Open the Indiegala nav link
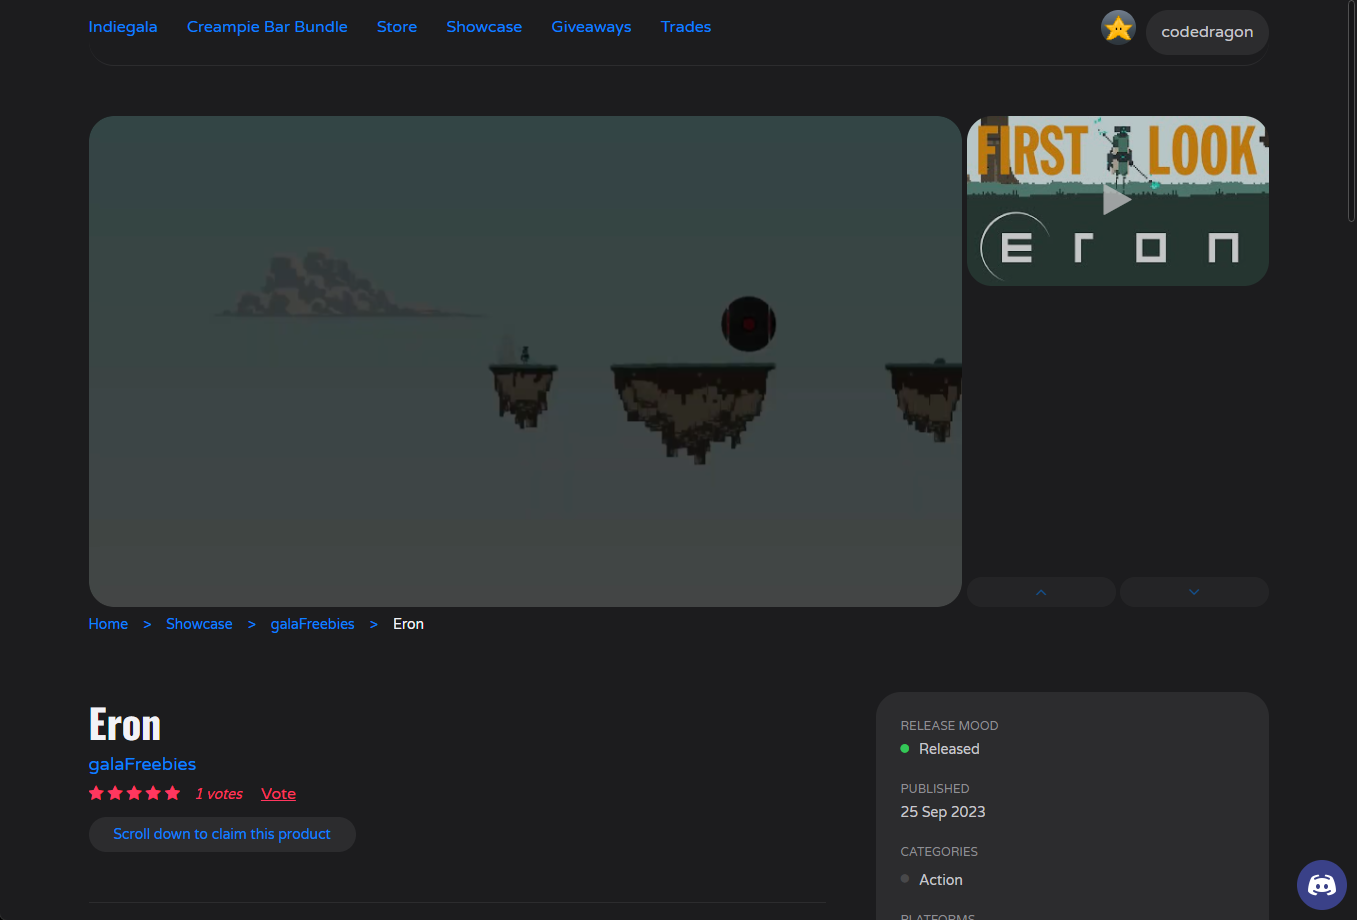 pos(123,27)
